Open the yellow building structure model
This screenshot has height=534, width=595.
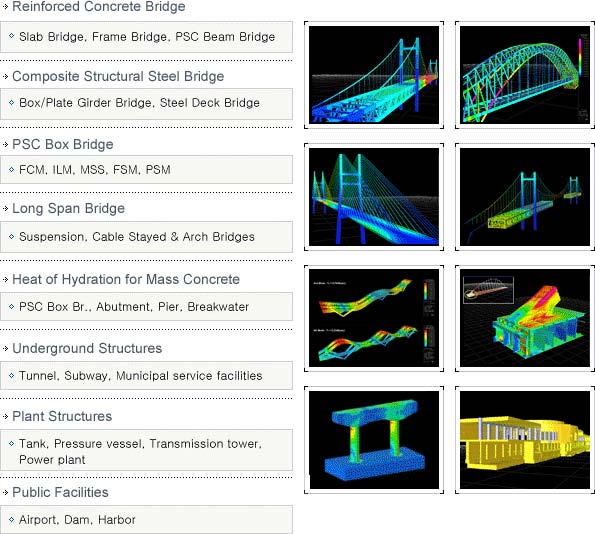525,440
